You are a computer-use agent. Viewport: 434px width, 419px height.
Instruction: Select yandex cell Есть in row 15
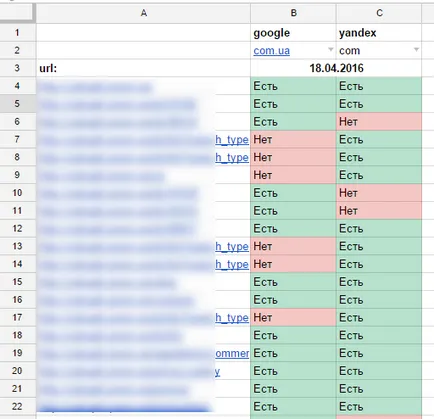pos(379,282)
